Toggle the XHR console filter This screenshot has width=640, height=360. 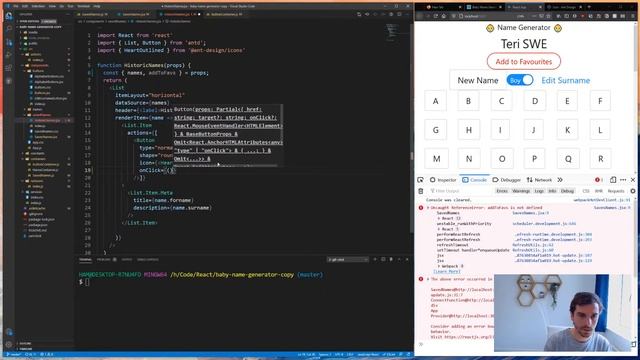[x=599, y=191]
